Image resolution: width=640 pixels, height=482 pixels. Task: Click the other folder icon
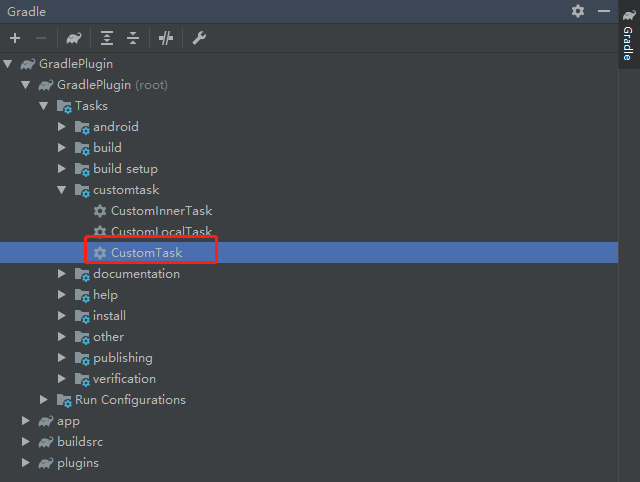pos(82,338)
